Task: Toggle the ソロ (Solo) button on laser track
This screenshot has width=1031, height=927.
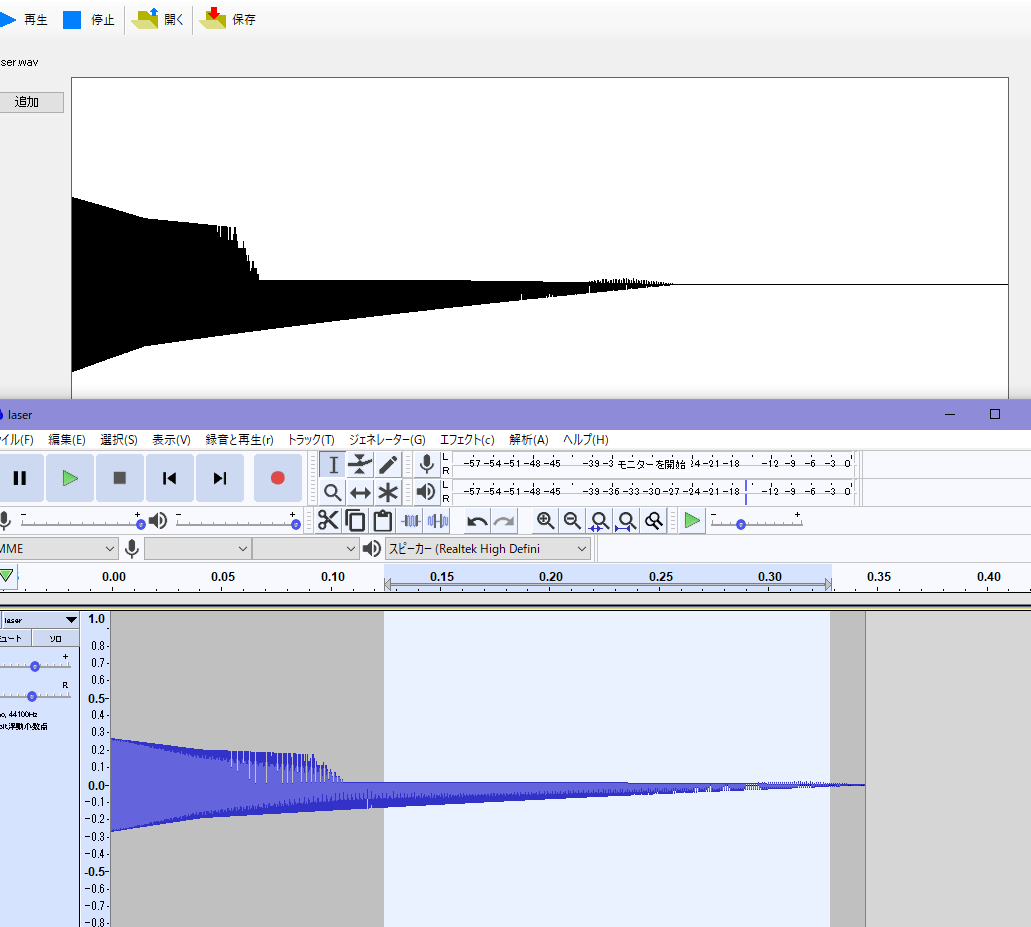Action: click(55, 638)
